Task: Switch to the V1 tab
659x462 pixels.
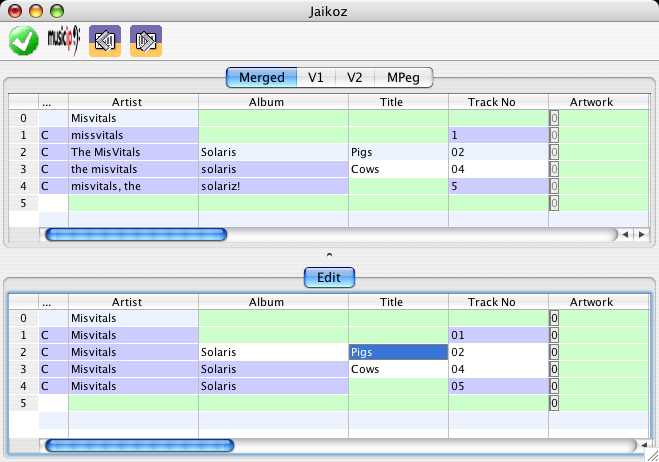Action: (316, 77)
